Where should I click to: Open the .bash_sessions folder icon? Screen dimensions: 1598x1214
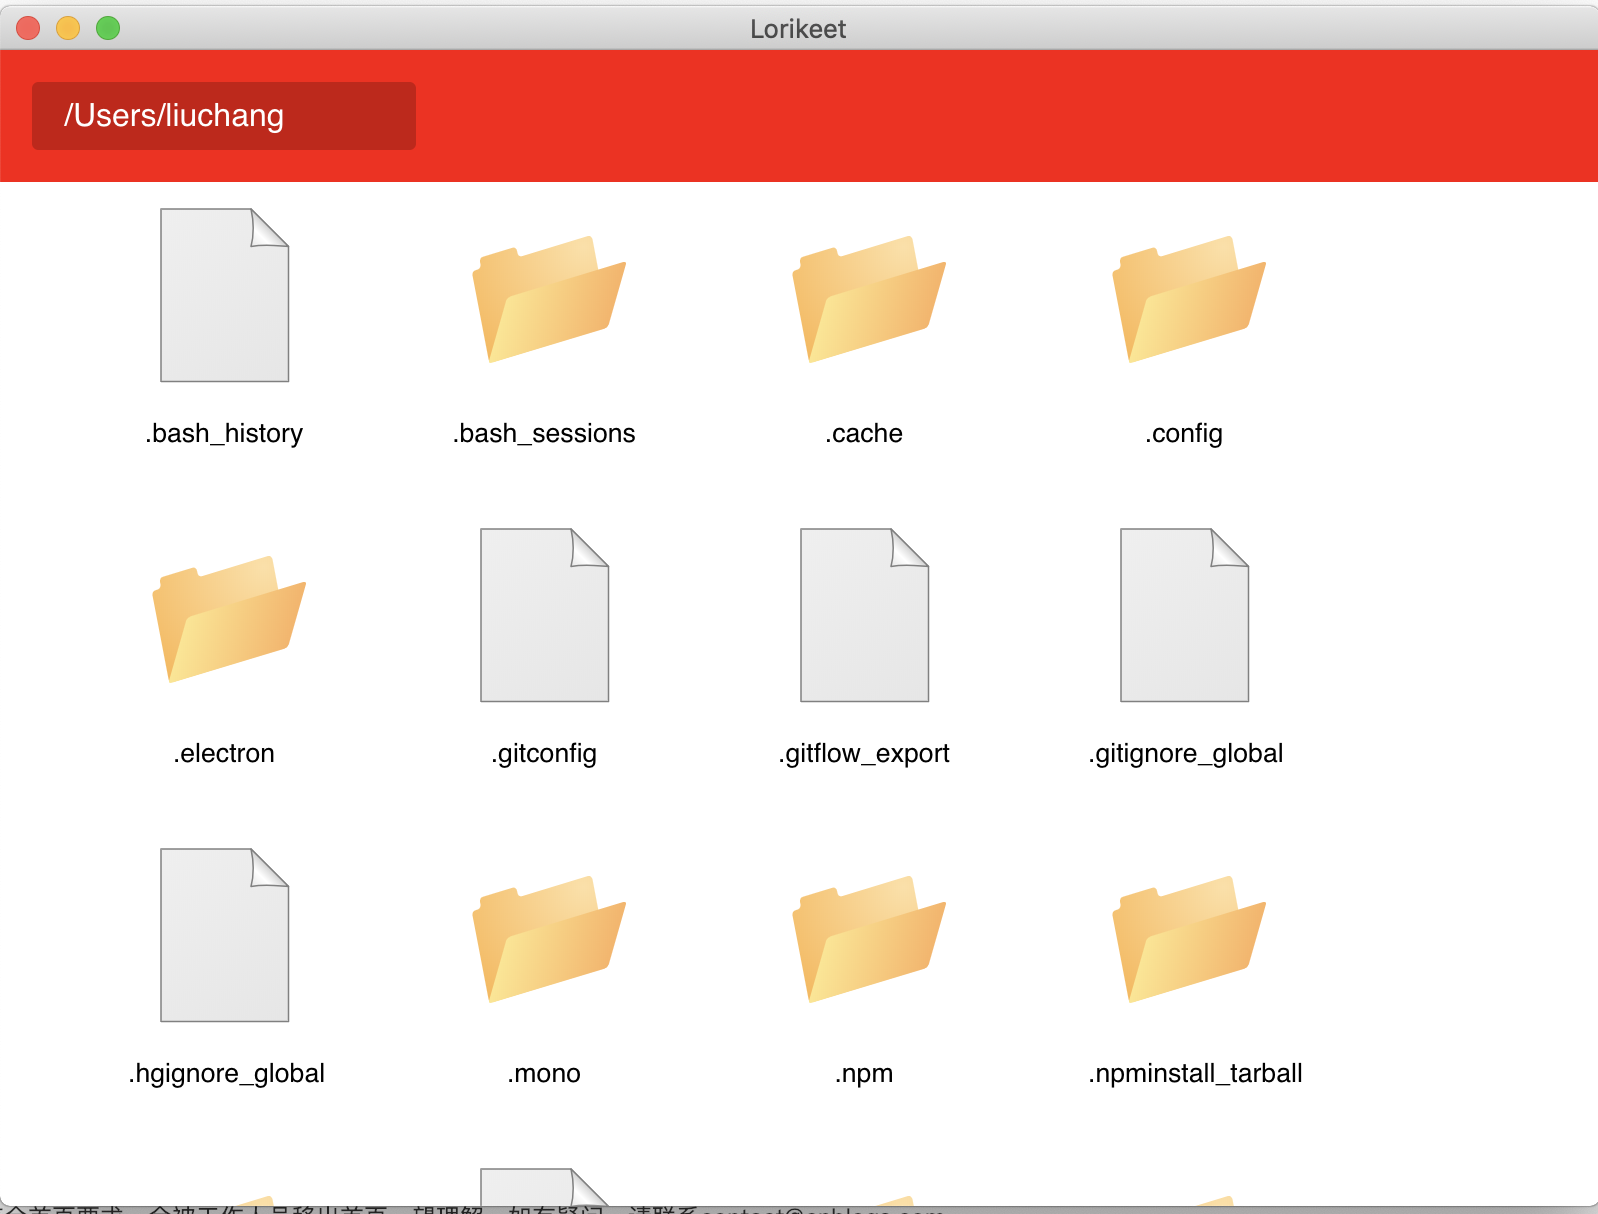[x=549, y=299]
